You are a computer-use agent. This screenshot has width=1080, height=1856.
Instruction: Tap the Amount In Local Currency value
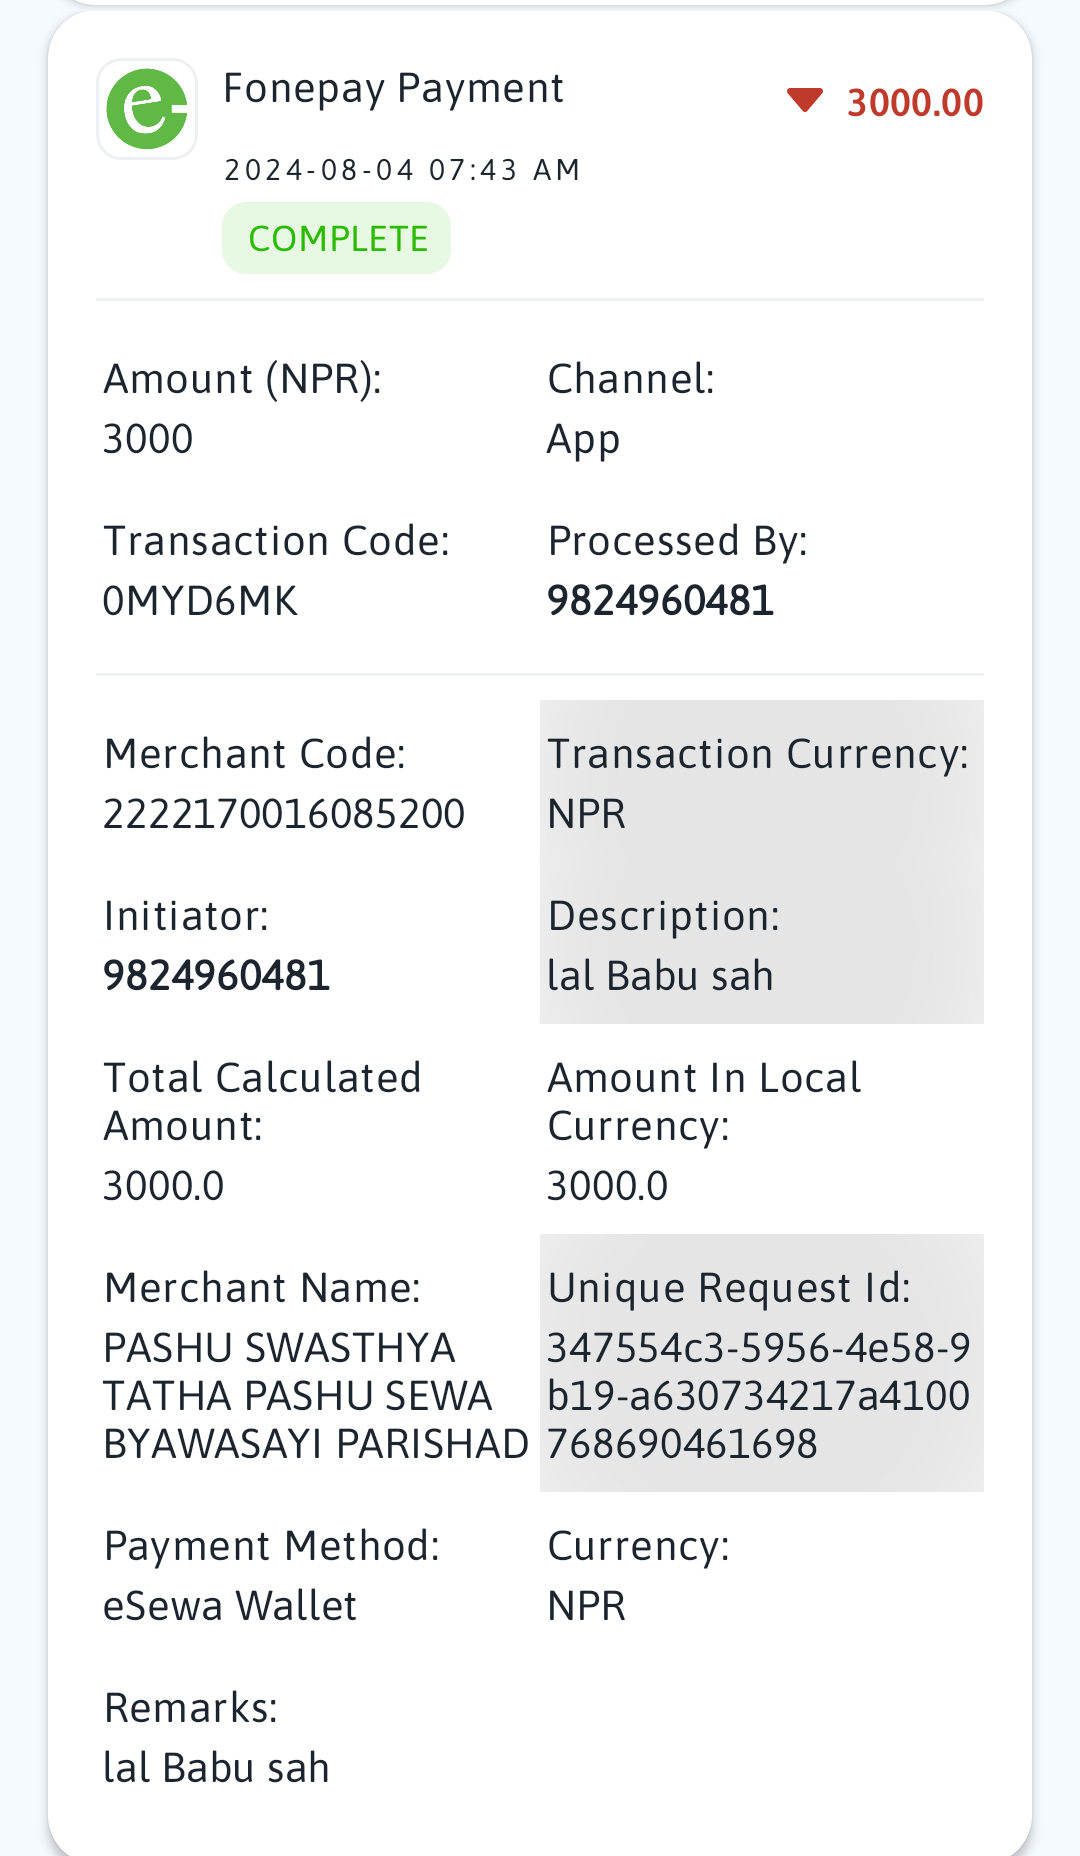click(607, 1186)
